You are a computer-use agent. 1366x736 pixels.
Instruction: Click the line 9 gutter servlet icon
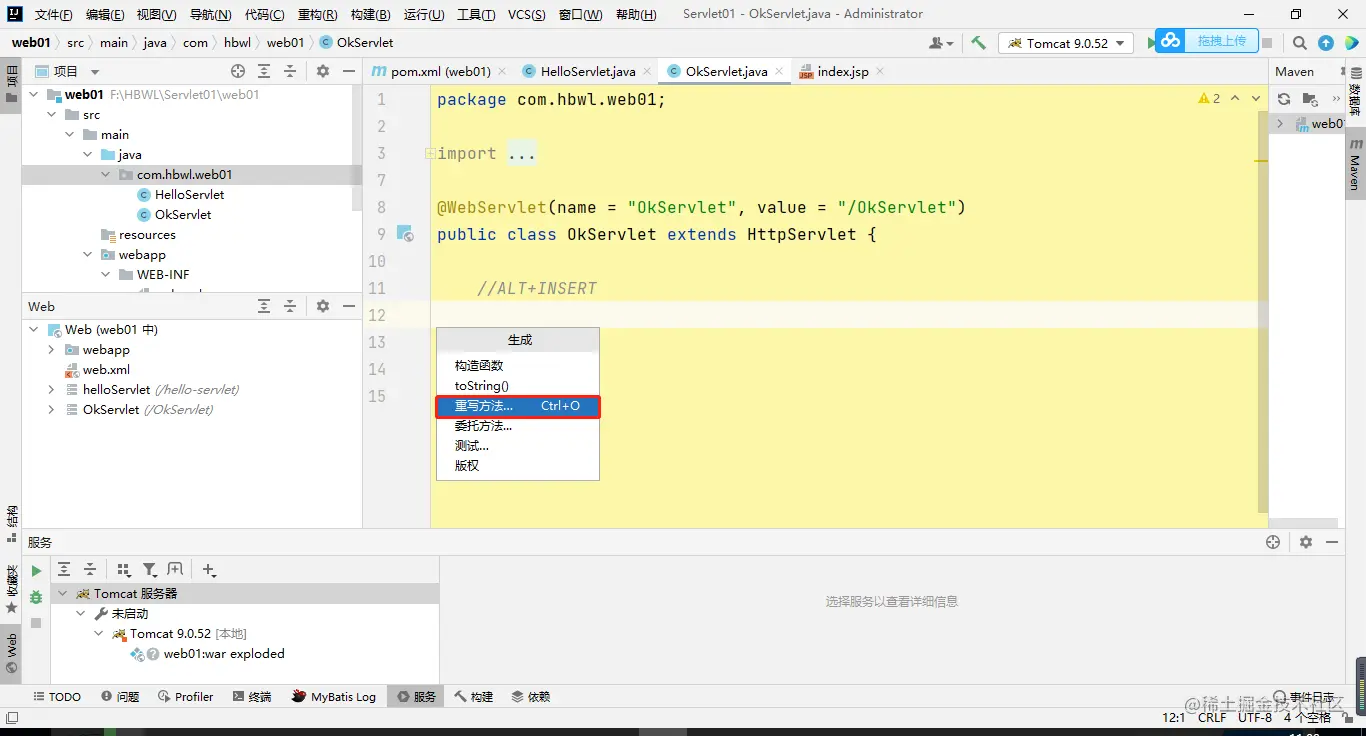[x=405, y=234]
